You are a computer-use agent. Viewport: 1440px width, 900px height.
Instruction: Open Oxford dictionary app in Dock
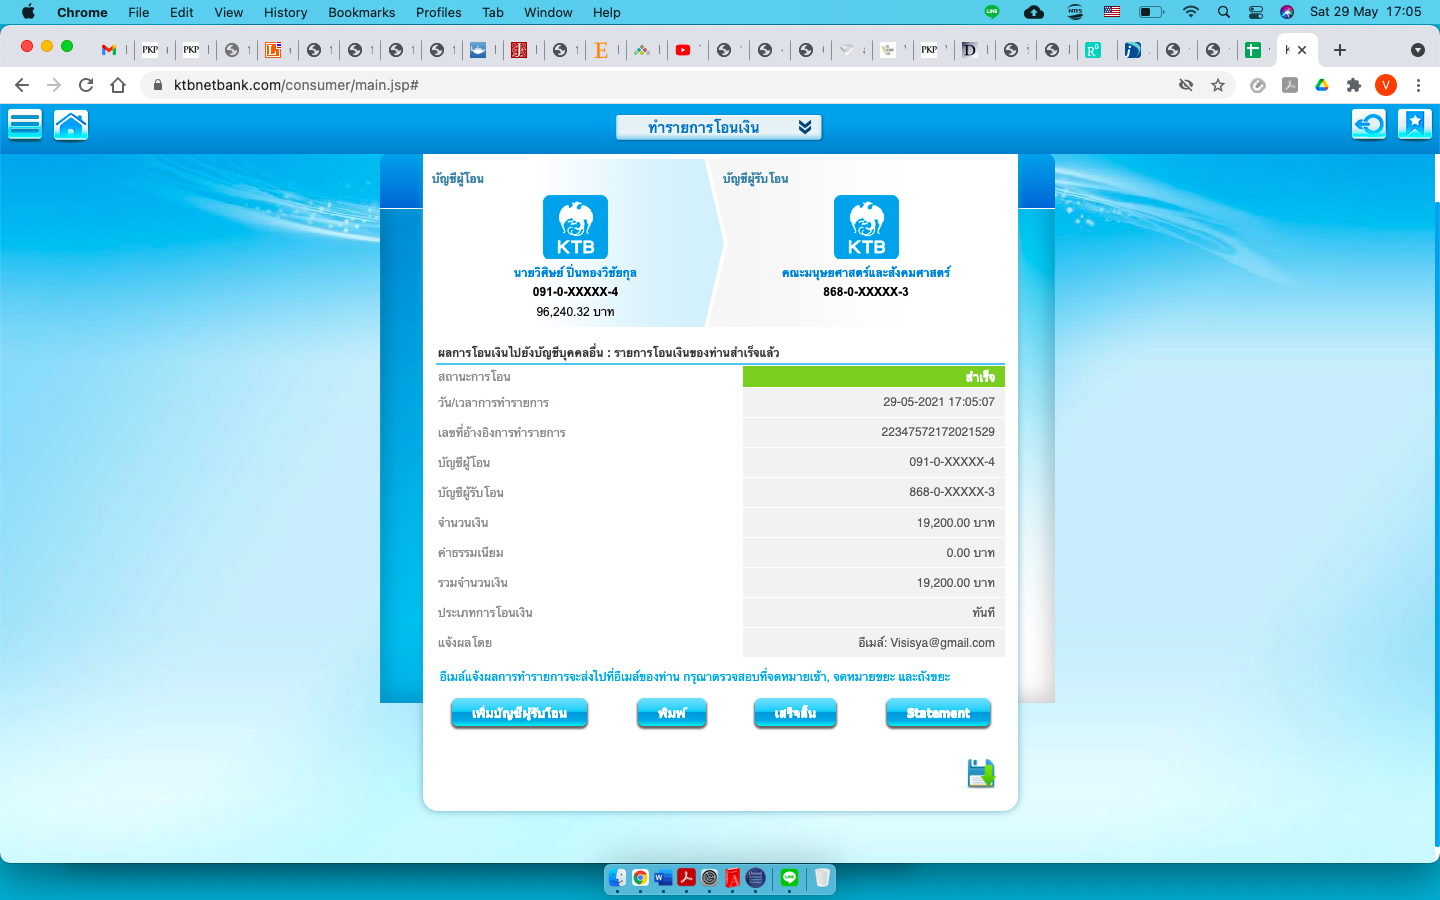coord(756,877)
